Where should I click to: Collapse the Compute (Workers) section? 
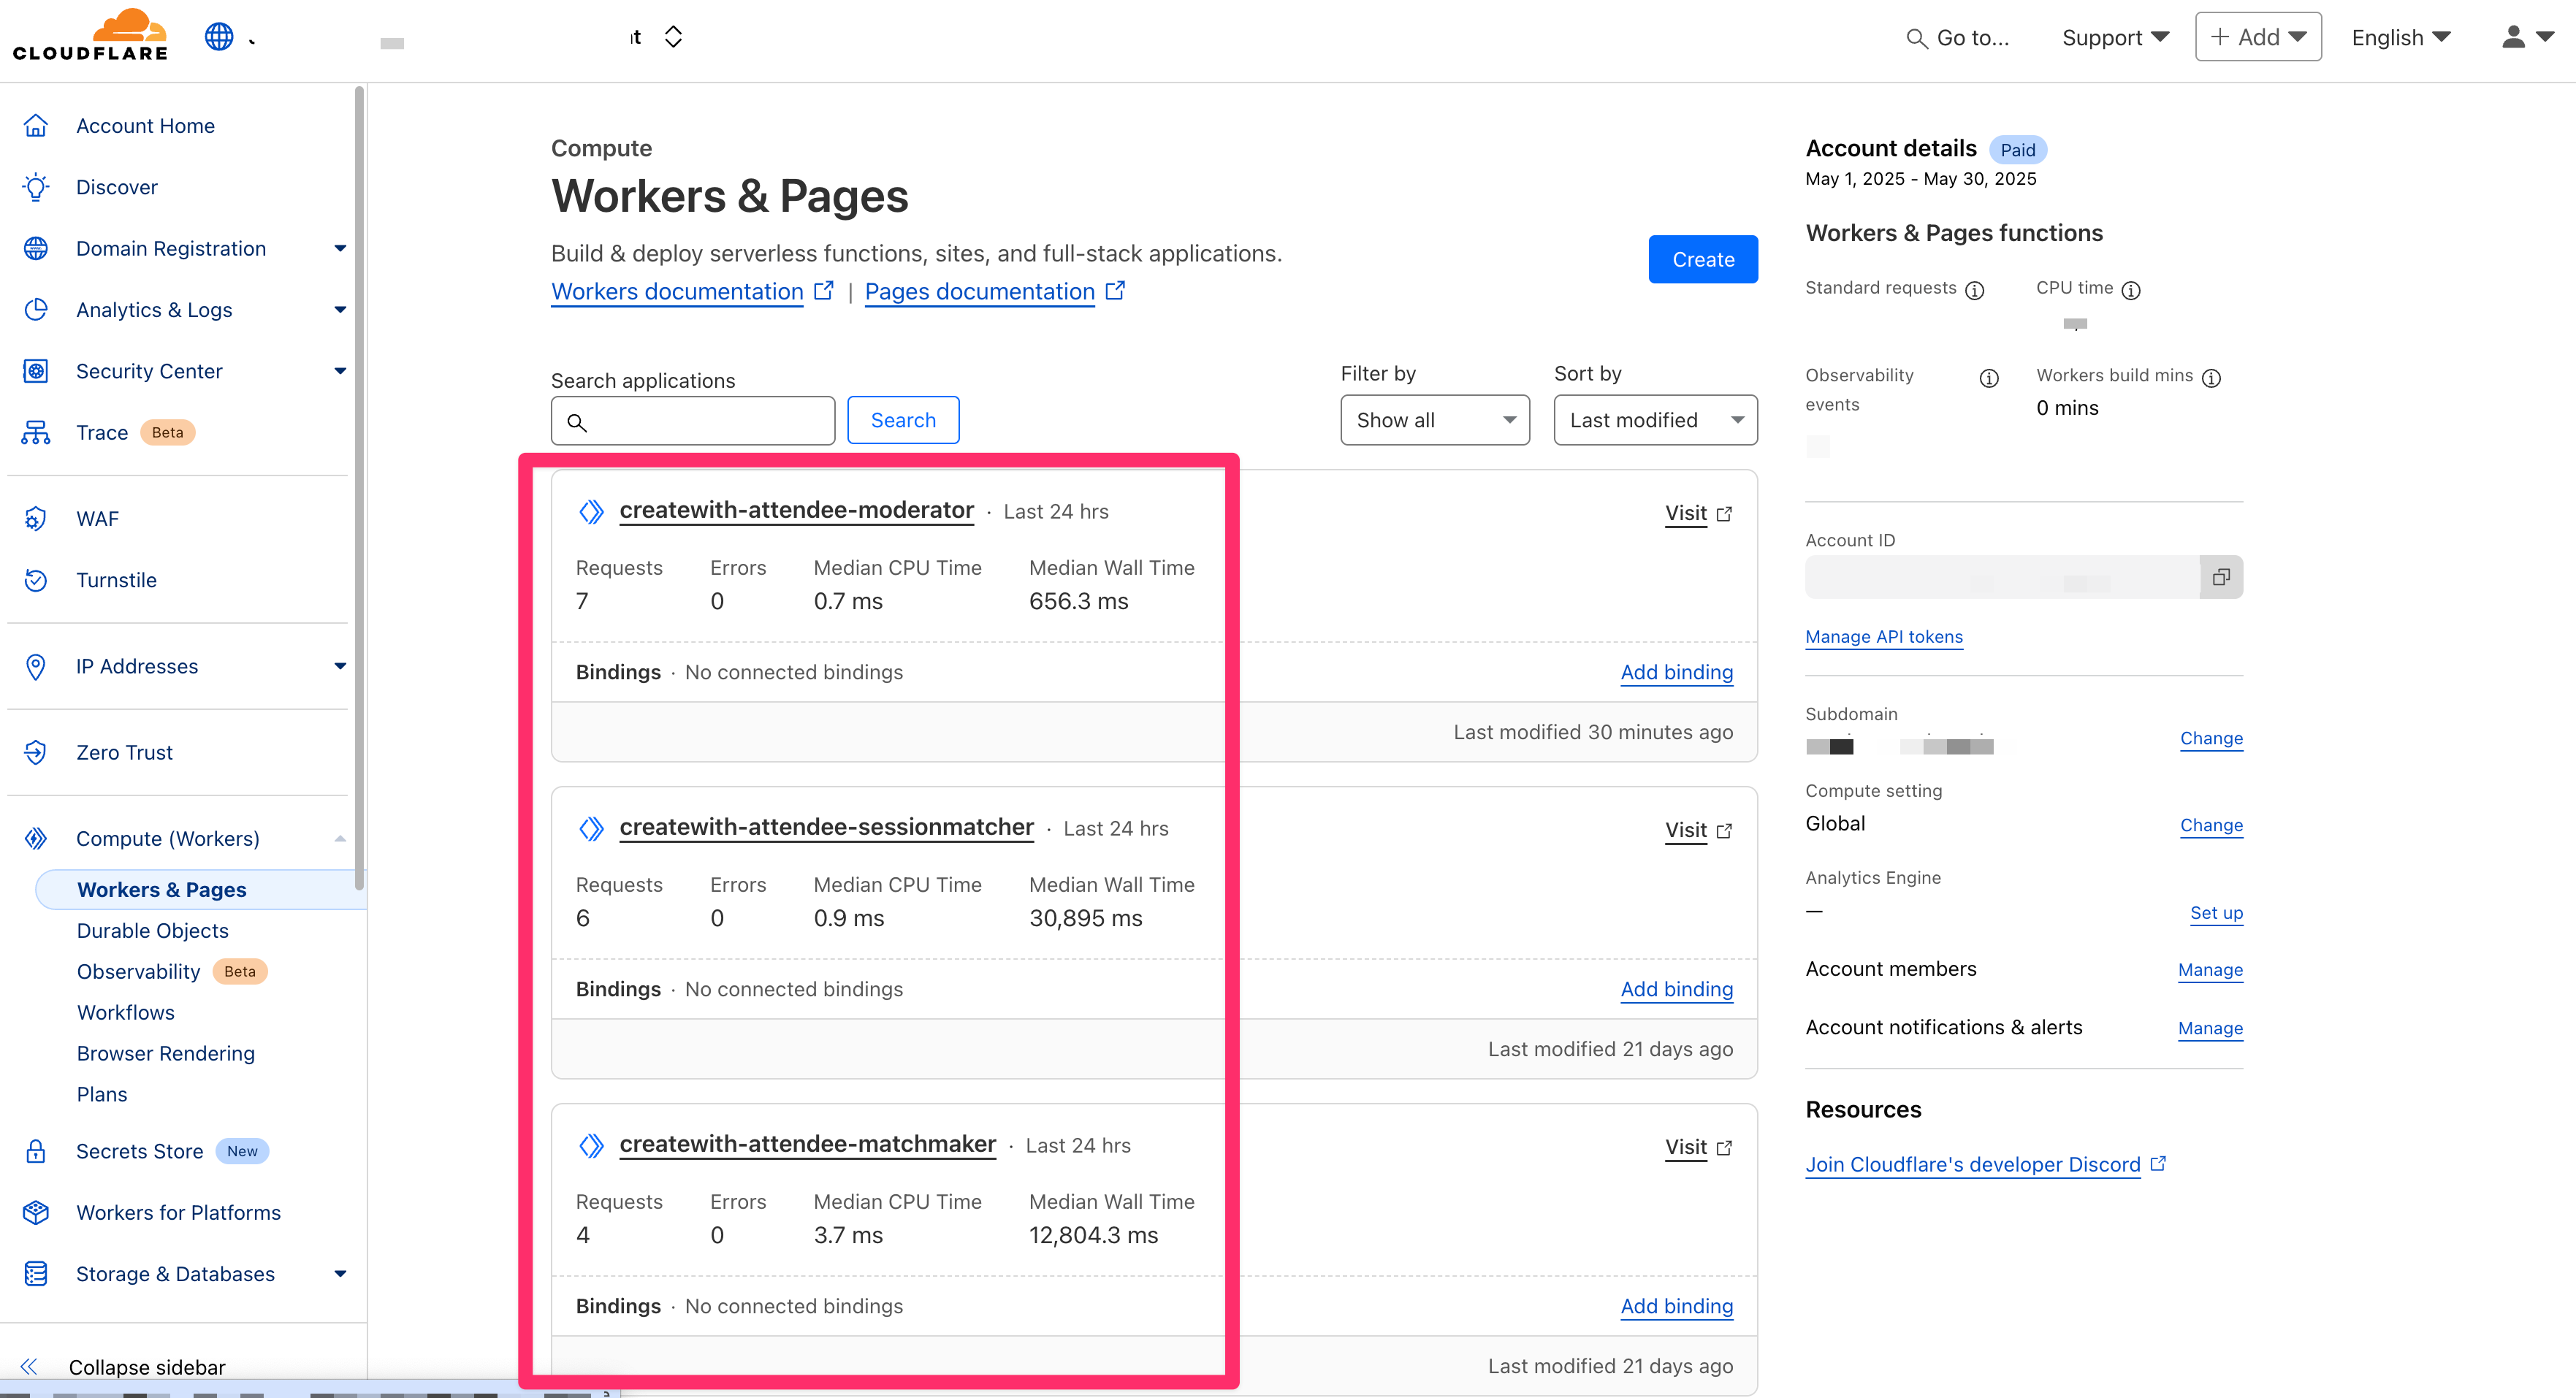point(340,838)
